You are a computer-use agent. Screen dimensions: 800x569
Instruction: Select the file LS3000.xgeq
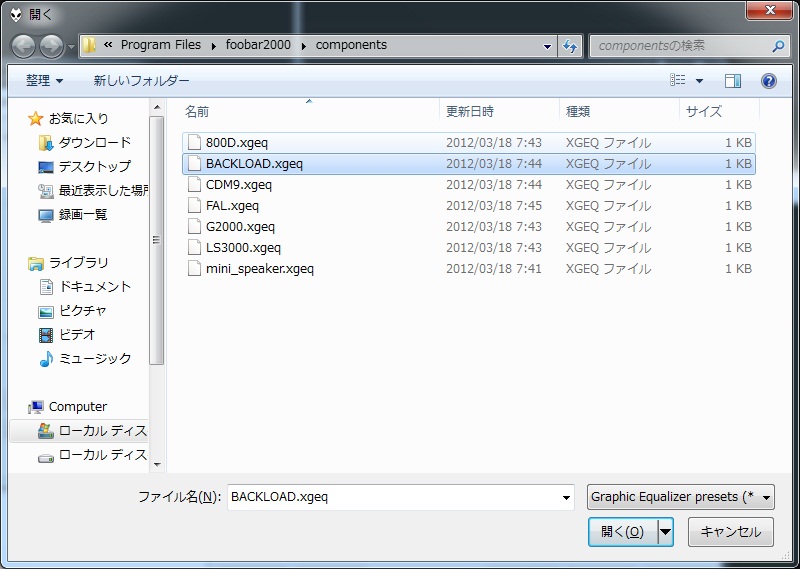(x=468, y=247)
